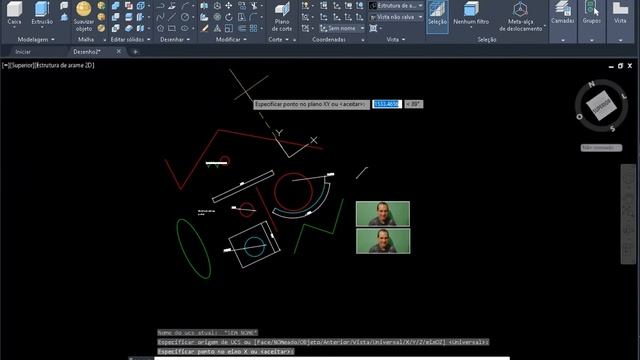
Task: Expand the Coordenadas panel launcher arrow
Action: tap(362, 40)
